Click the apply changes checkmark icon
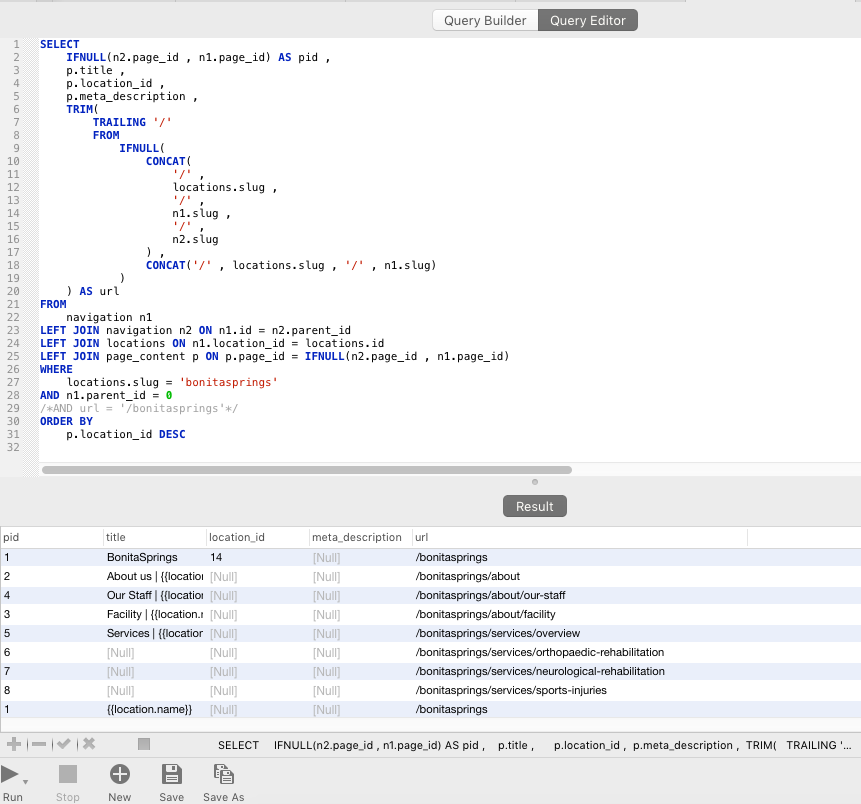Screen dimensions: 861x804 point(64,744)
